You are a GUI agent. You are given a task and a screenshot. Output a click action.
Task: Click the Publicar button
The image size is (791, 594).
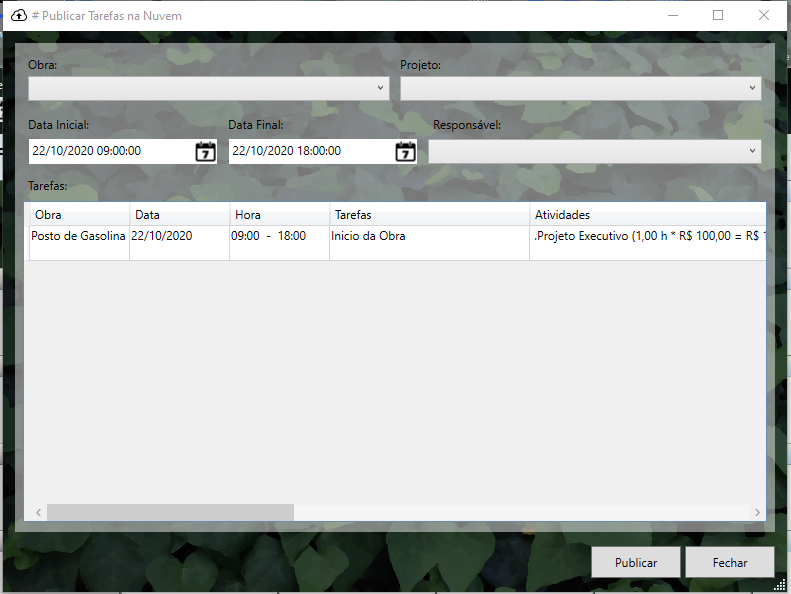pos(636,562)
